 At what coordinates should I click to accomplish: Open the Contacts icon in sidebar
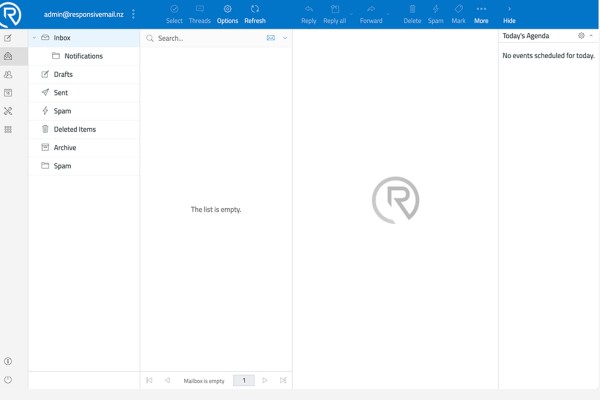tap(8, 75)
